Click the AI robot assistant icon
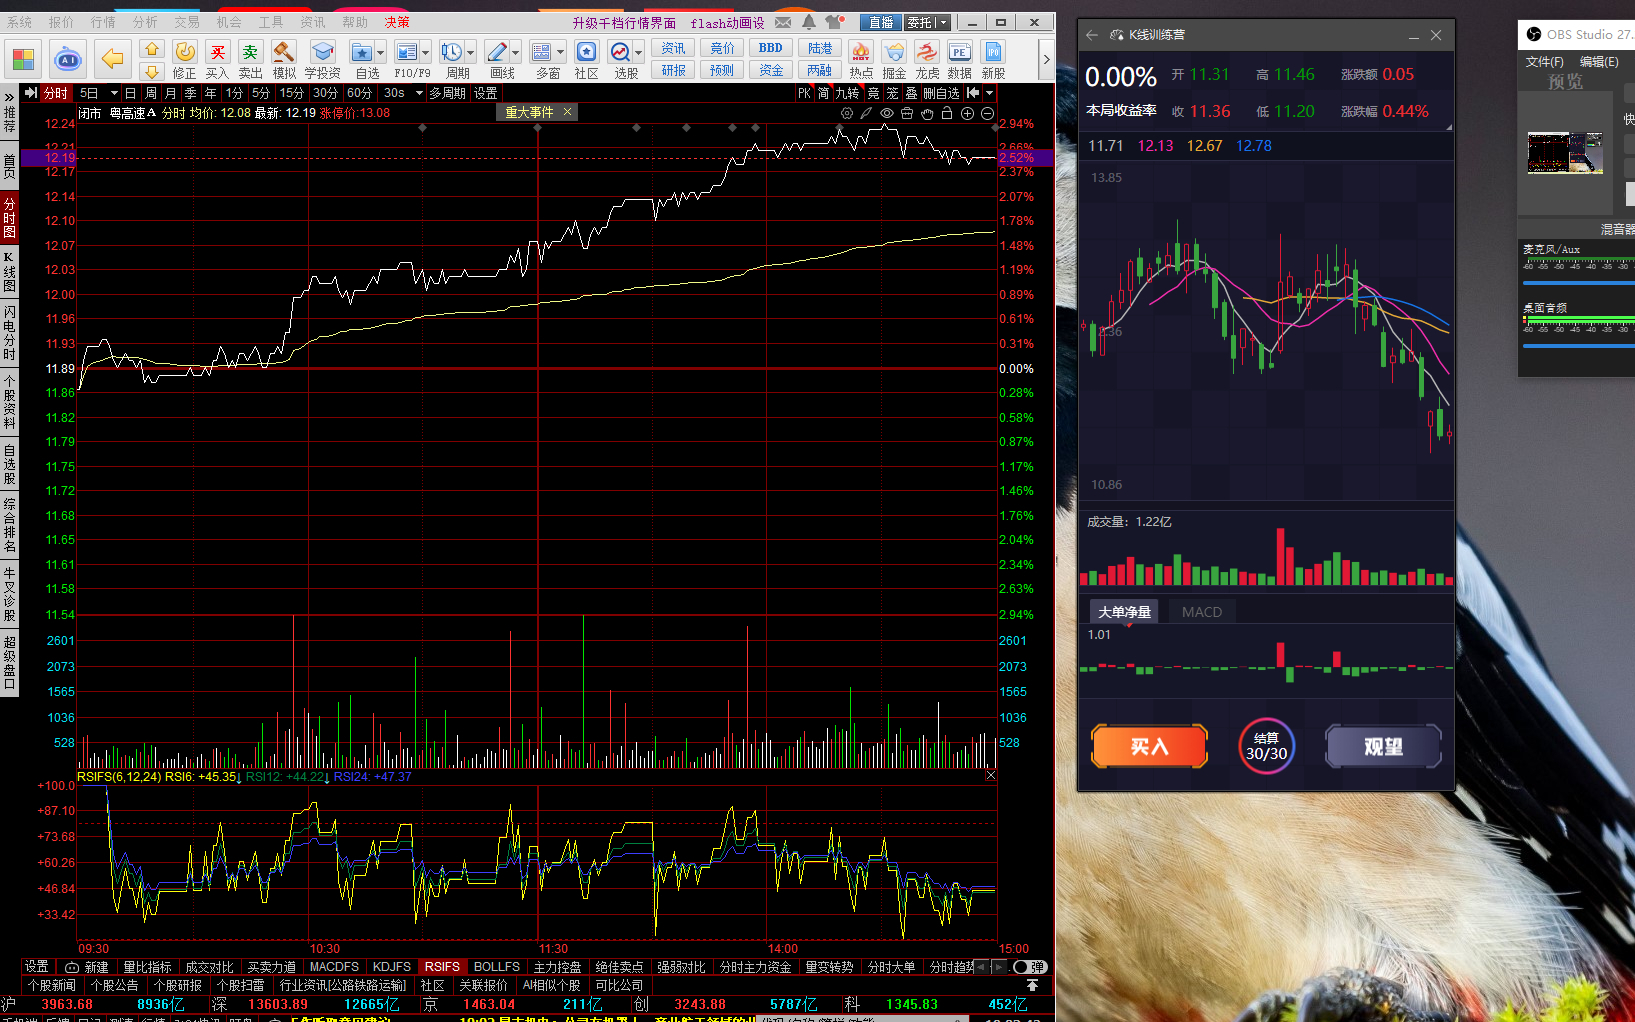The height and width of the screenshot is (1022, 1635). pyautogui.click(x=68, y=60)
